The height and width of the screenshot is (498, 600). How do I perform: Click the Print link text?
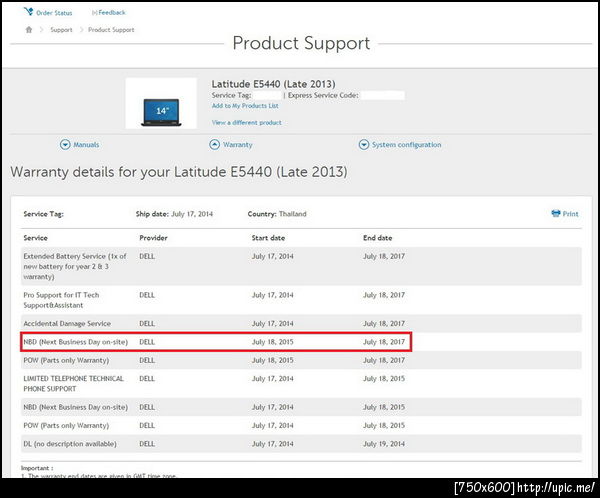(x=570, y=214)
